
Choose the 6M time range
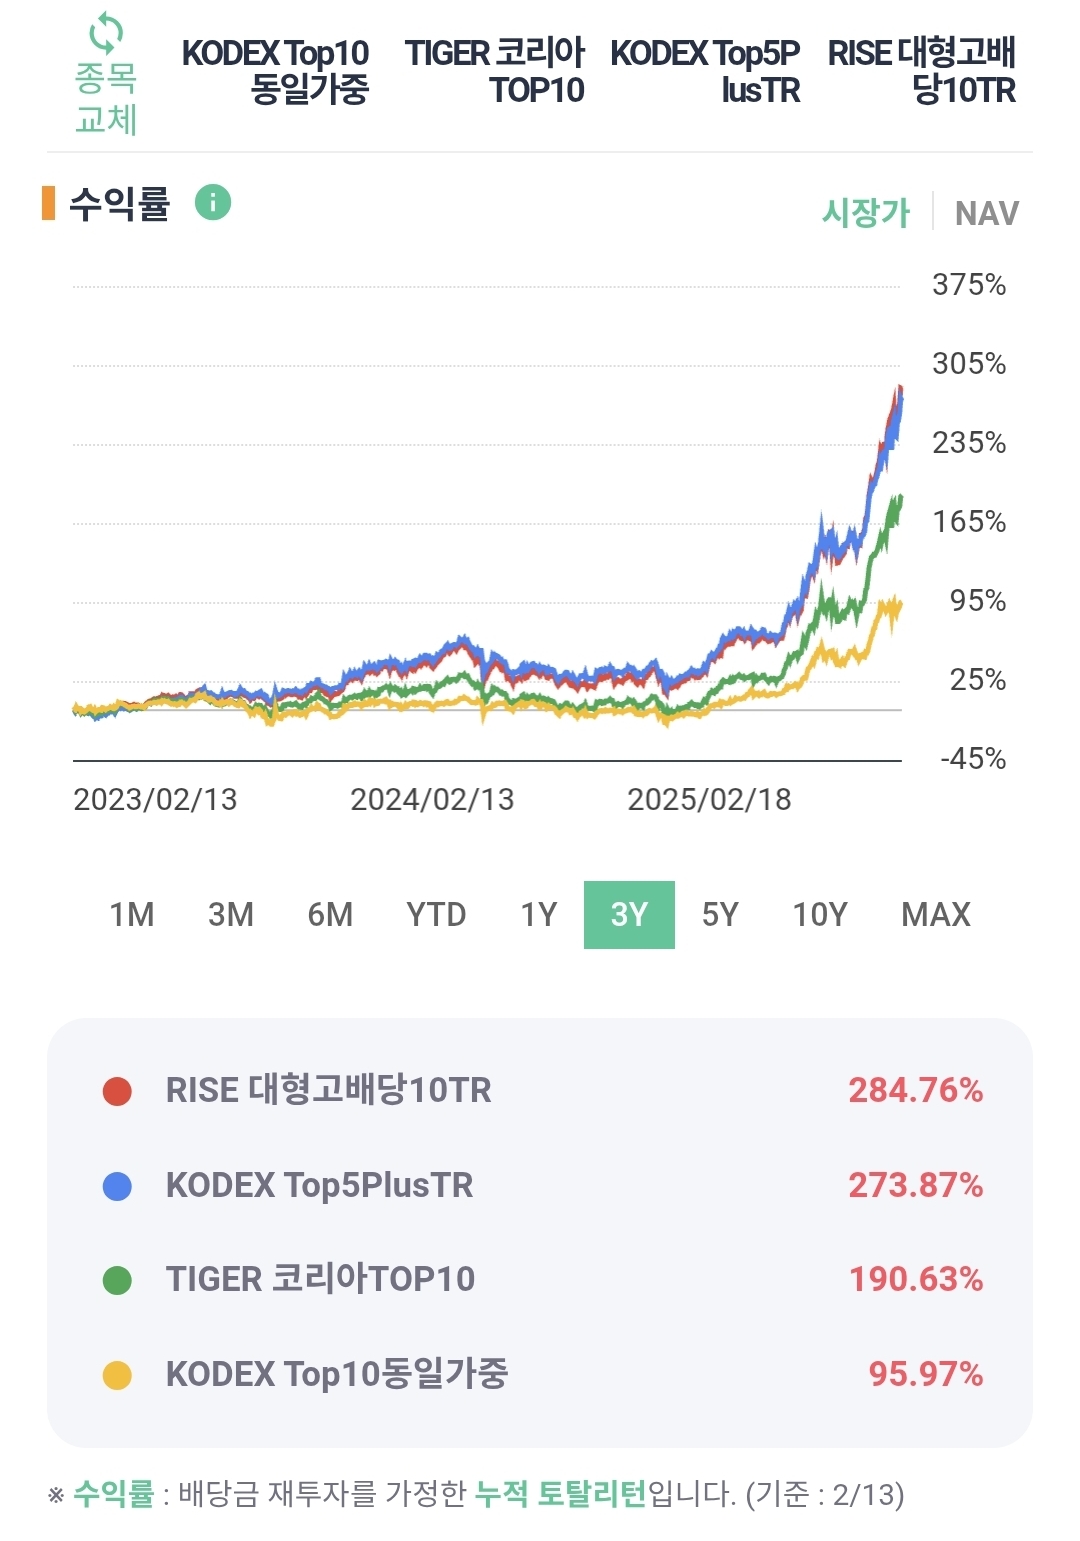[x=330, y=914]
